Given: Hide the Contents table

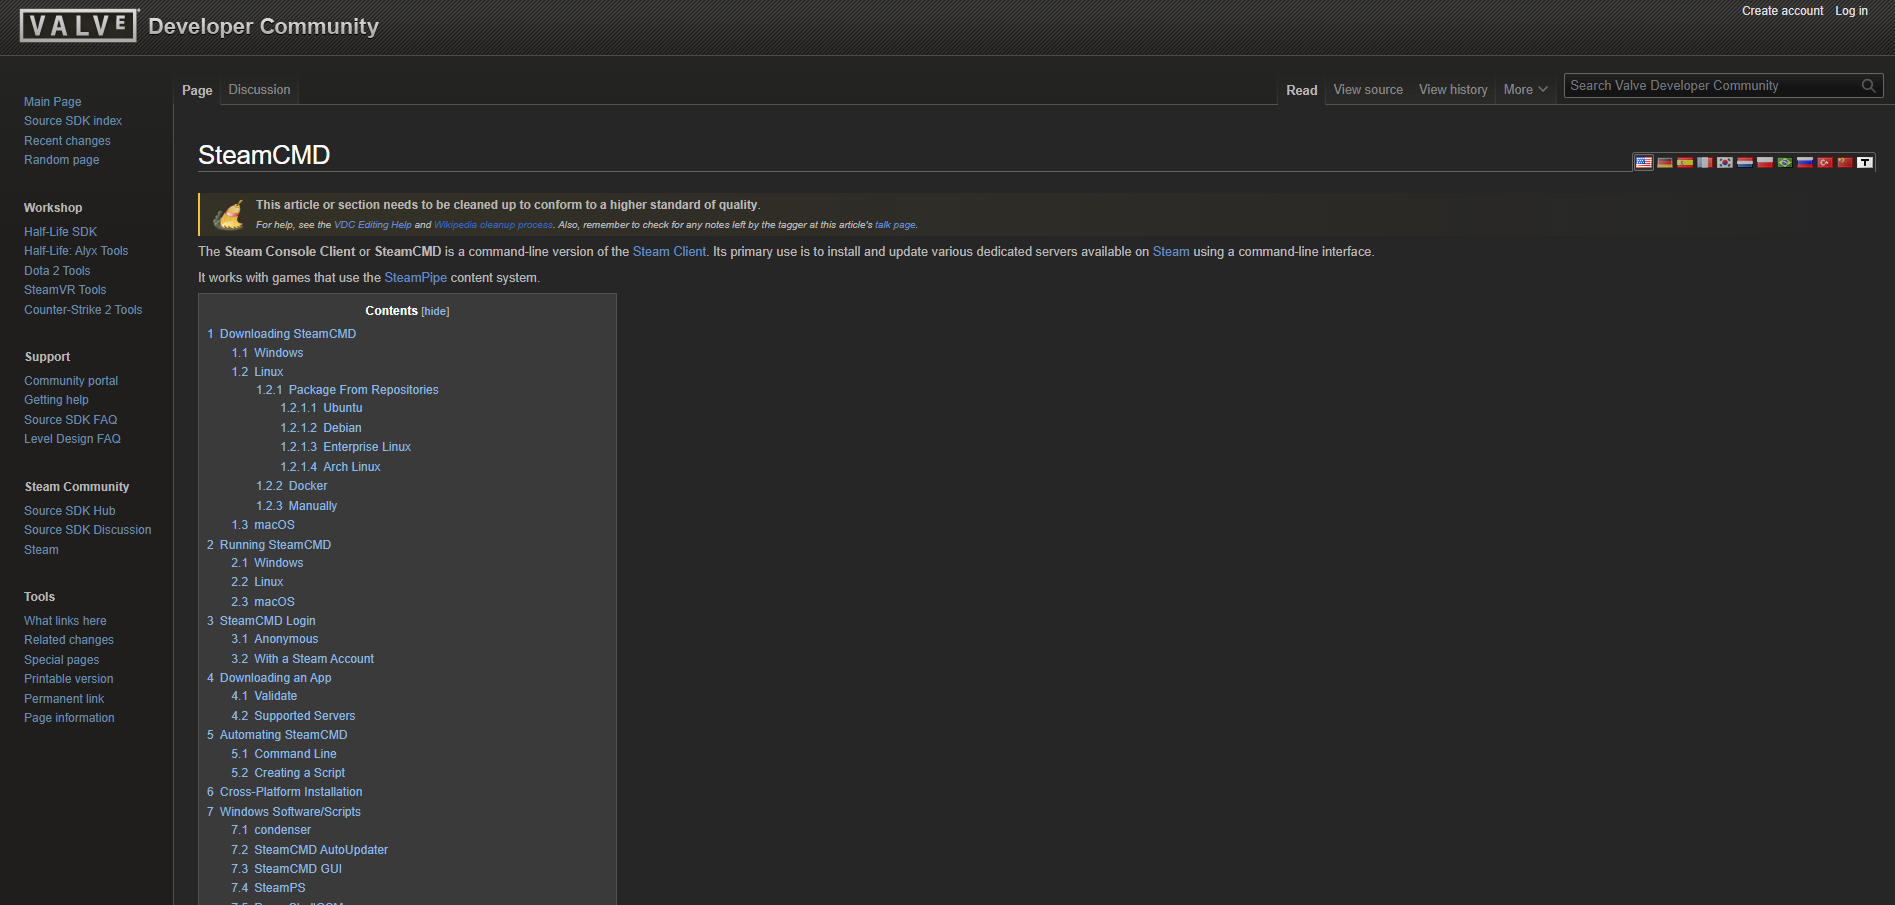Looking at the screenshot, I should [435, 312].
